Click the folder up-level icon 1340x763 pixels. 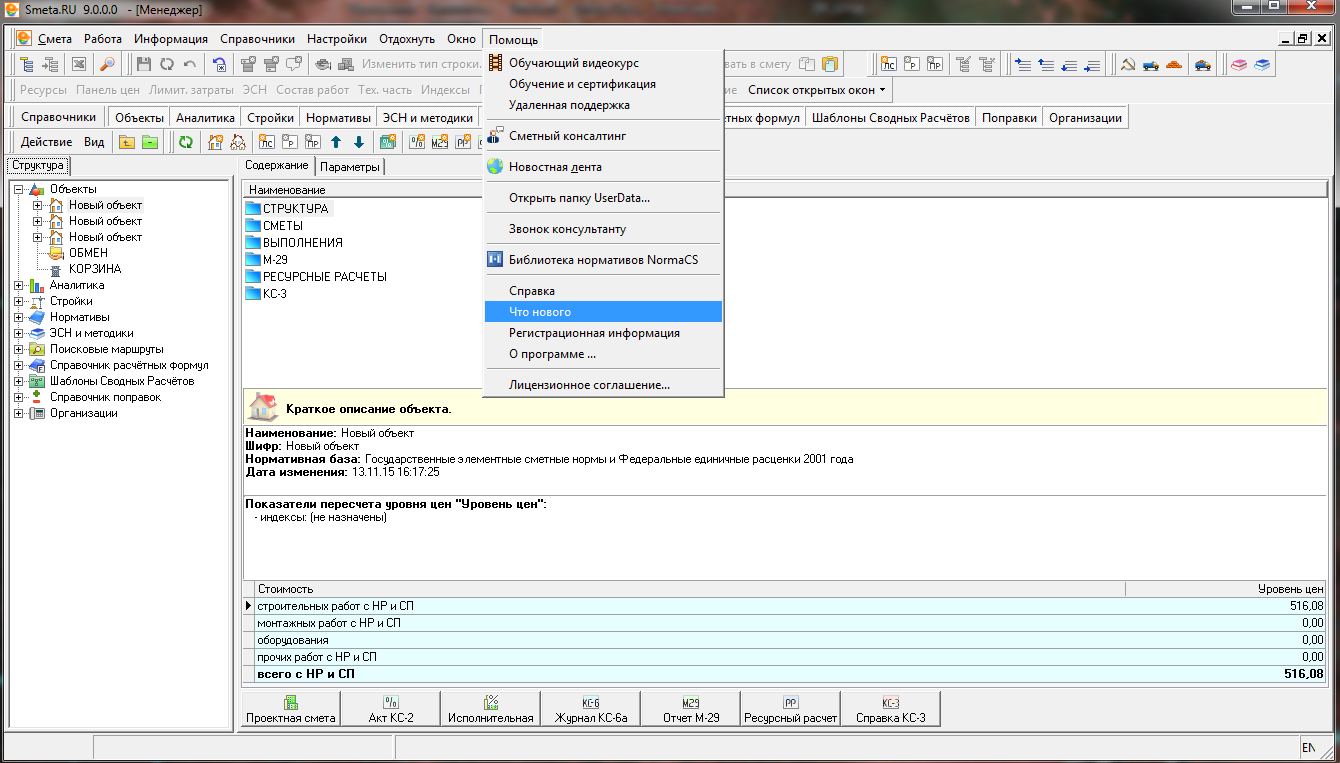point(127,142)
